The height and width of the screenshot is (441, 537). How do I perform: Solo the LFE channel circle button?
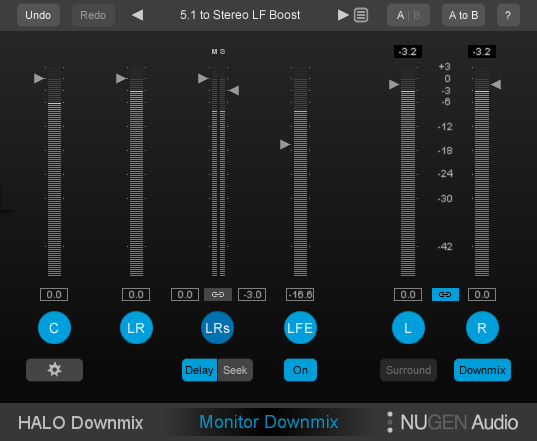300,328
